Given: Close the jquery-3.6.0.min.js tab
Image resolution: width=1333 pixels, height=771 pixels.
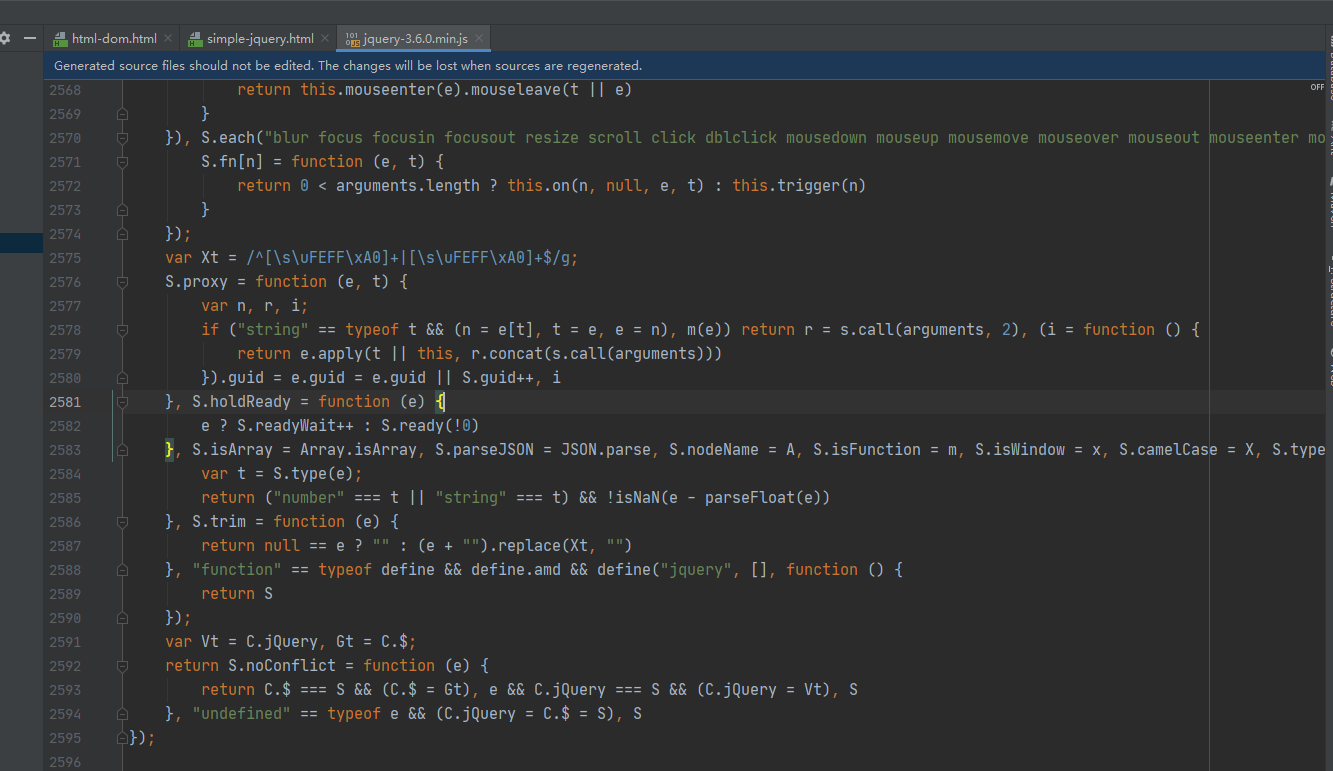Looking at the screenshot, I should pyautogui.click(x=480, y=39).
